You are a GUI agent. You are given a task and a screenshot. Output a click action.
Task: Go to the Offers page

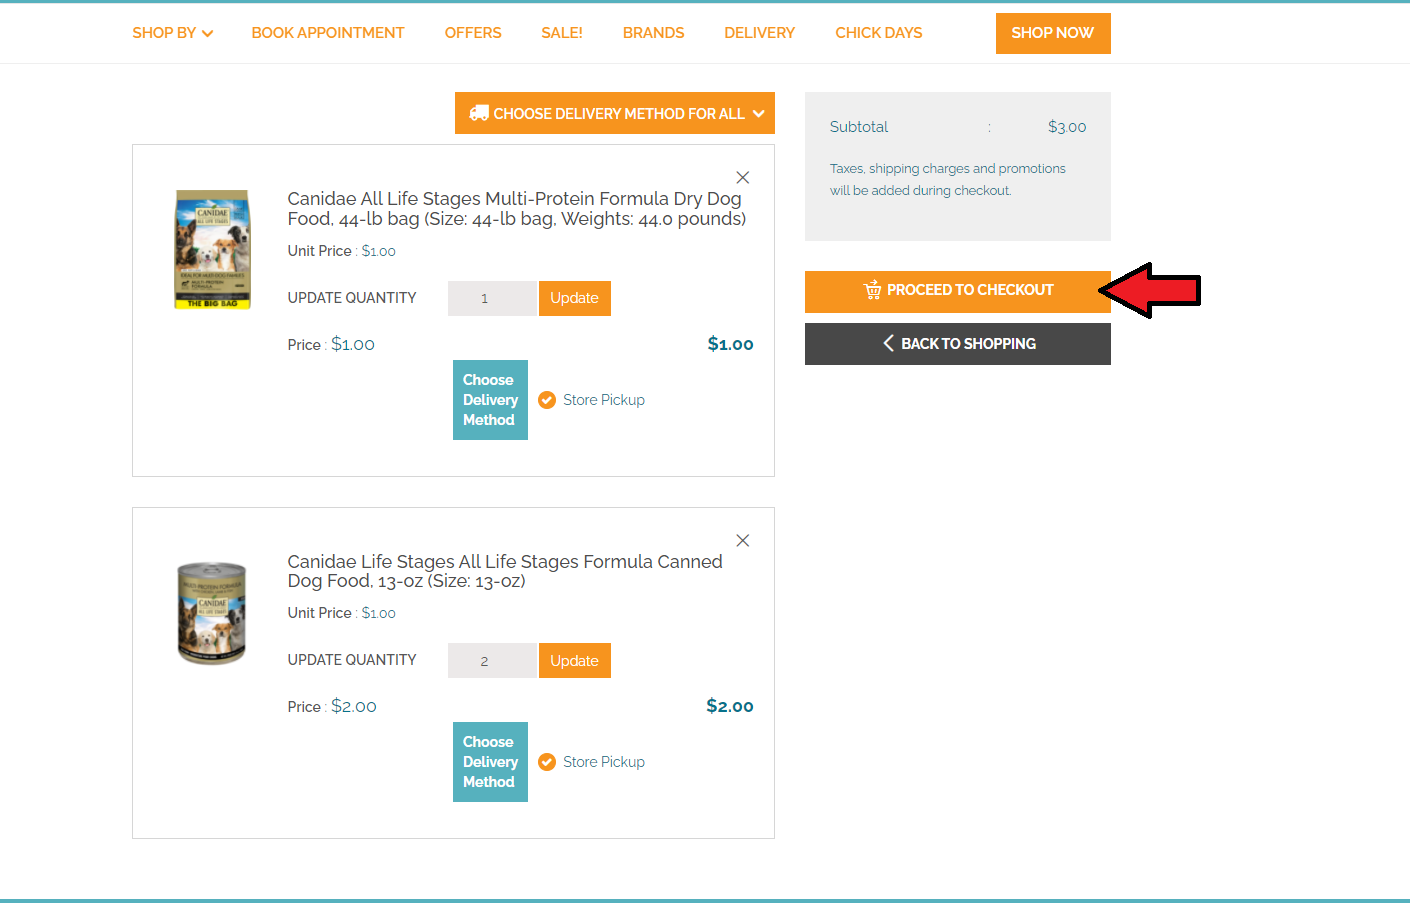[x=473, y=33]
